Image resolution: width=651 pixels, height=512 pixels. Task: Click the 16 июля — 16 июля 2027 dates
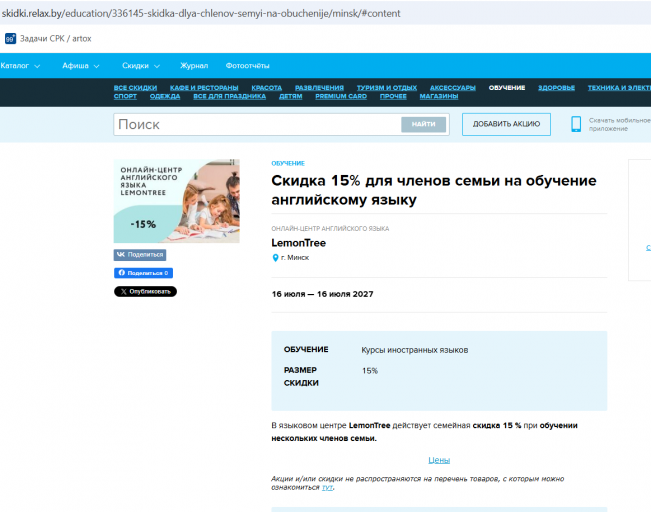click(322, 294)
